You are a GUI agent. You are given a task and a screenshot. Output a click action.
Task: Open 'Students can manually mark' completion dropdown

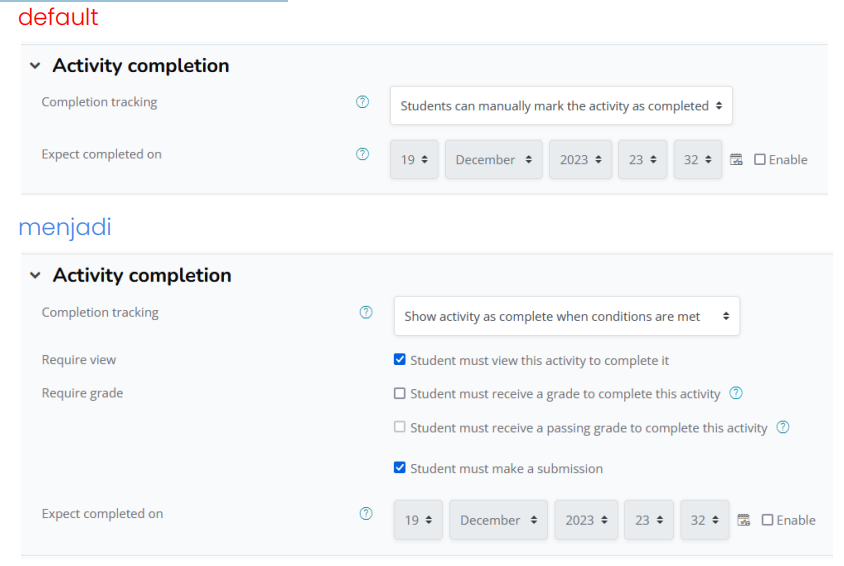pos(561,105)
